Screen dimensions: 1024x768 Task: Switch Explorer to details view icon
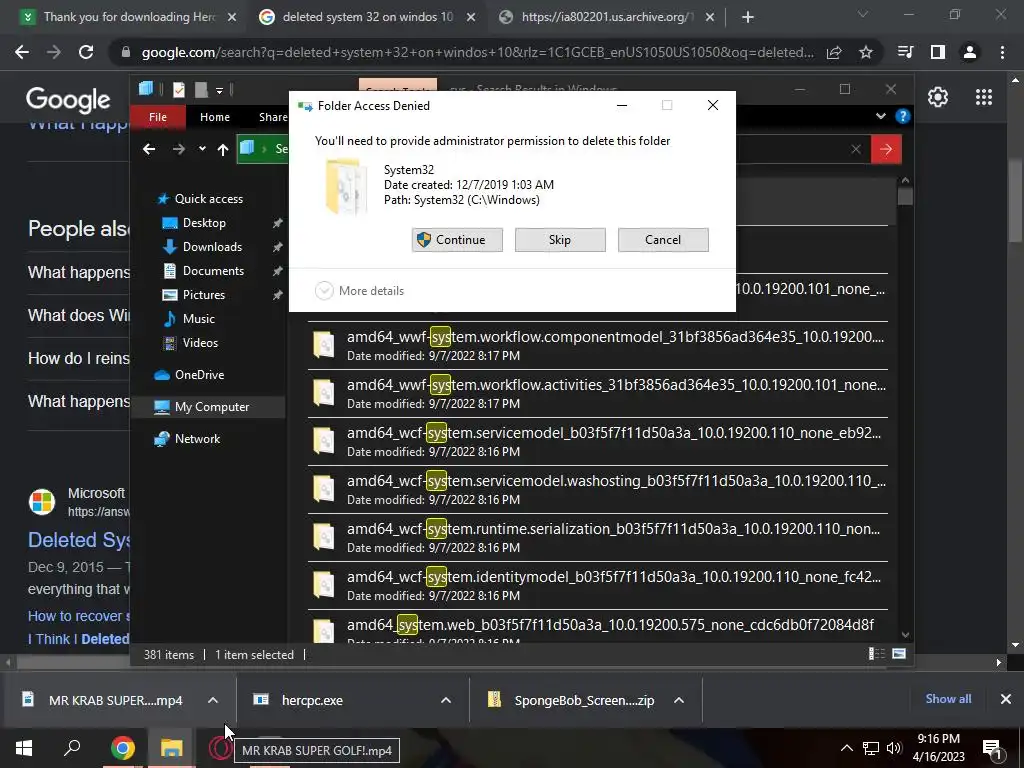(877, 654)
